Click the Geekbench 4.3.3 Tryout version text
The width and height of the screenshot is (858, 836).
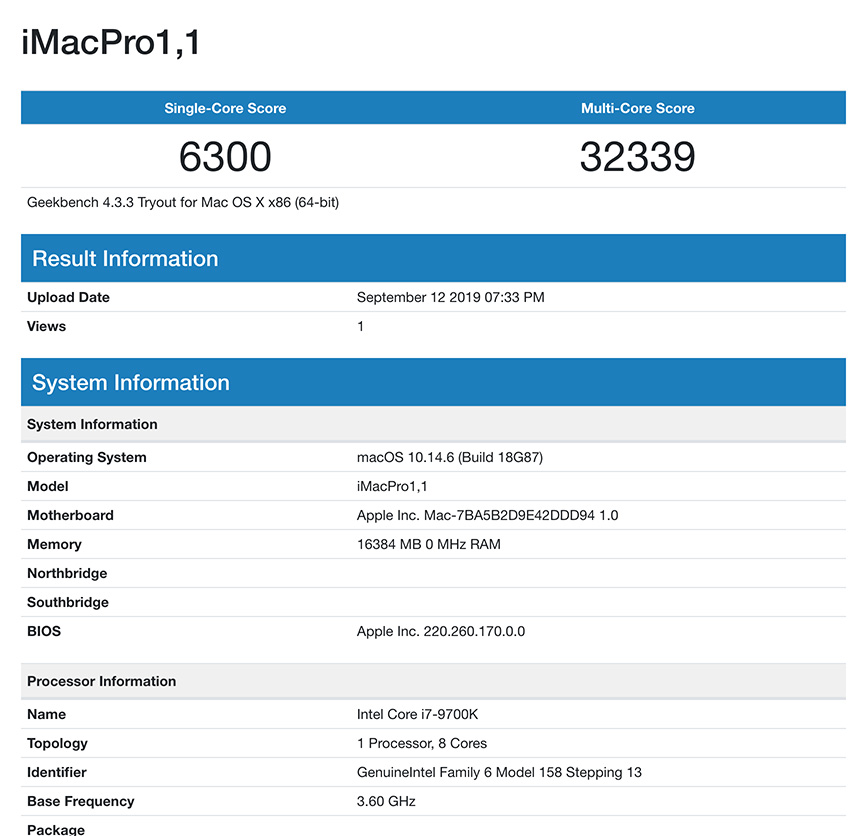[x=183, y=202]
